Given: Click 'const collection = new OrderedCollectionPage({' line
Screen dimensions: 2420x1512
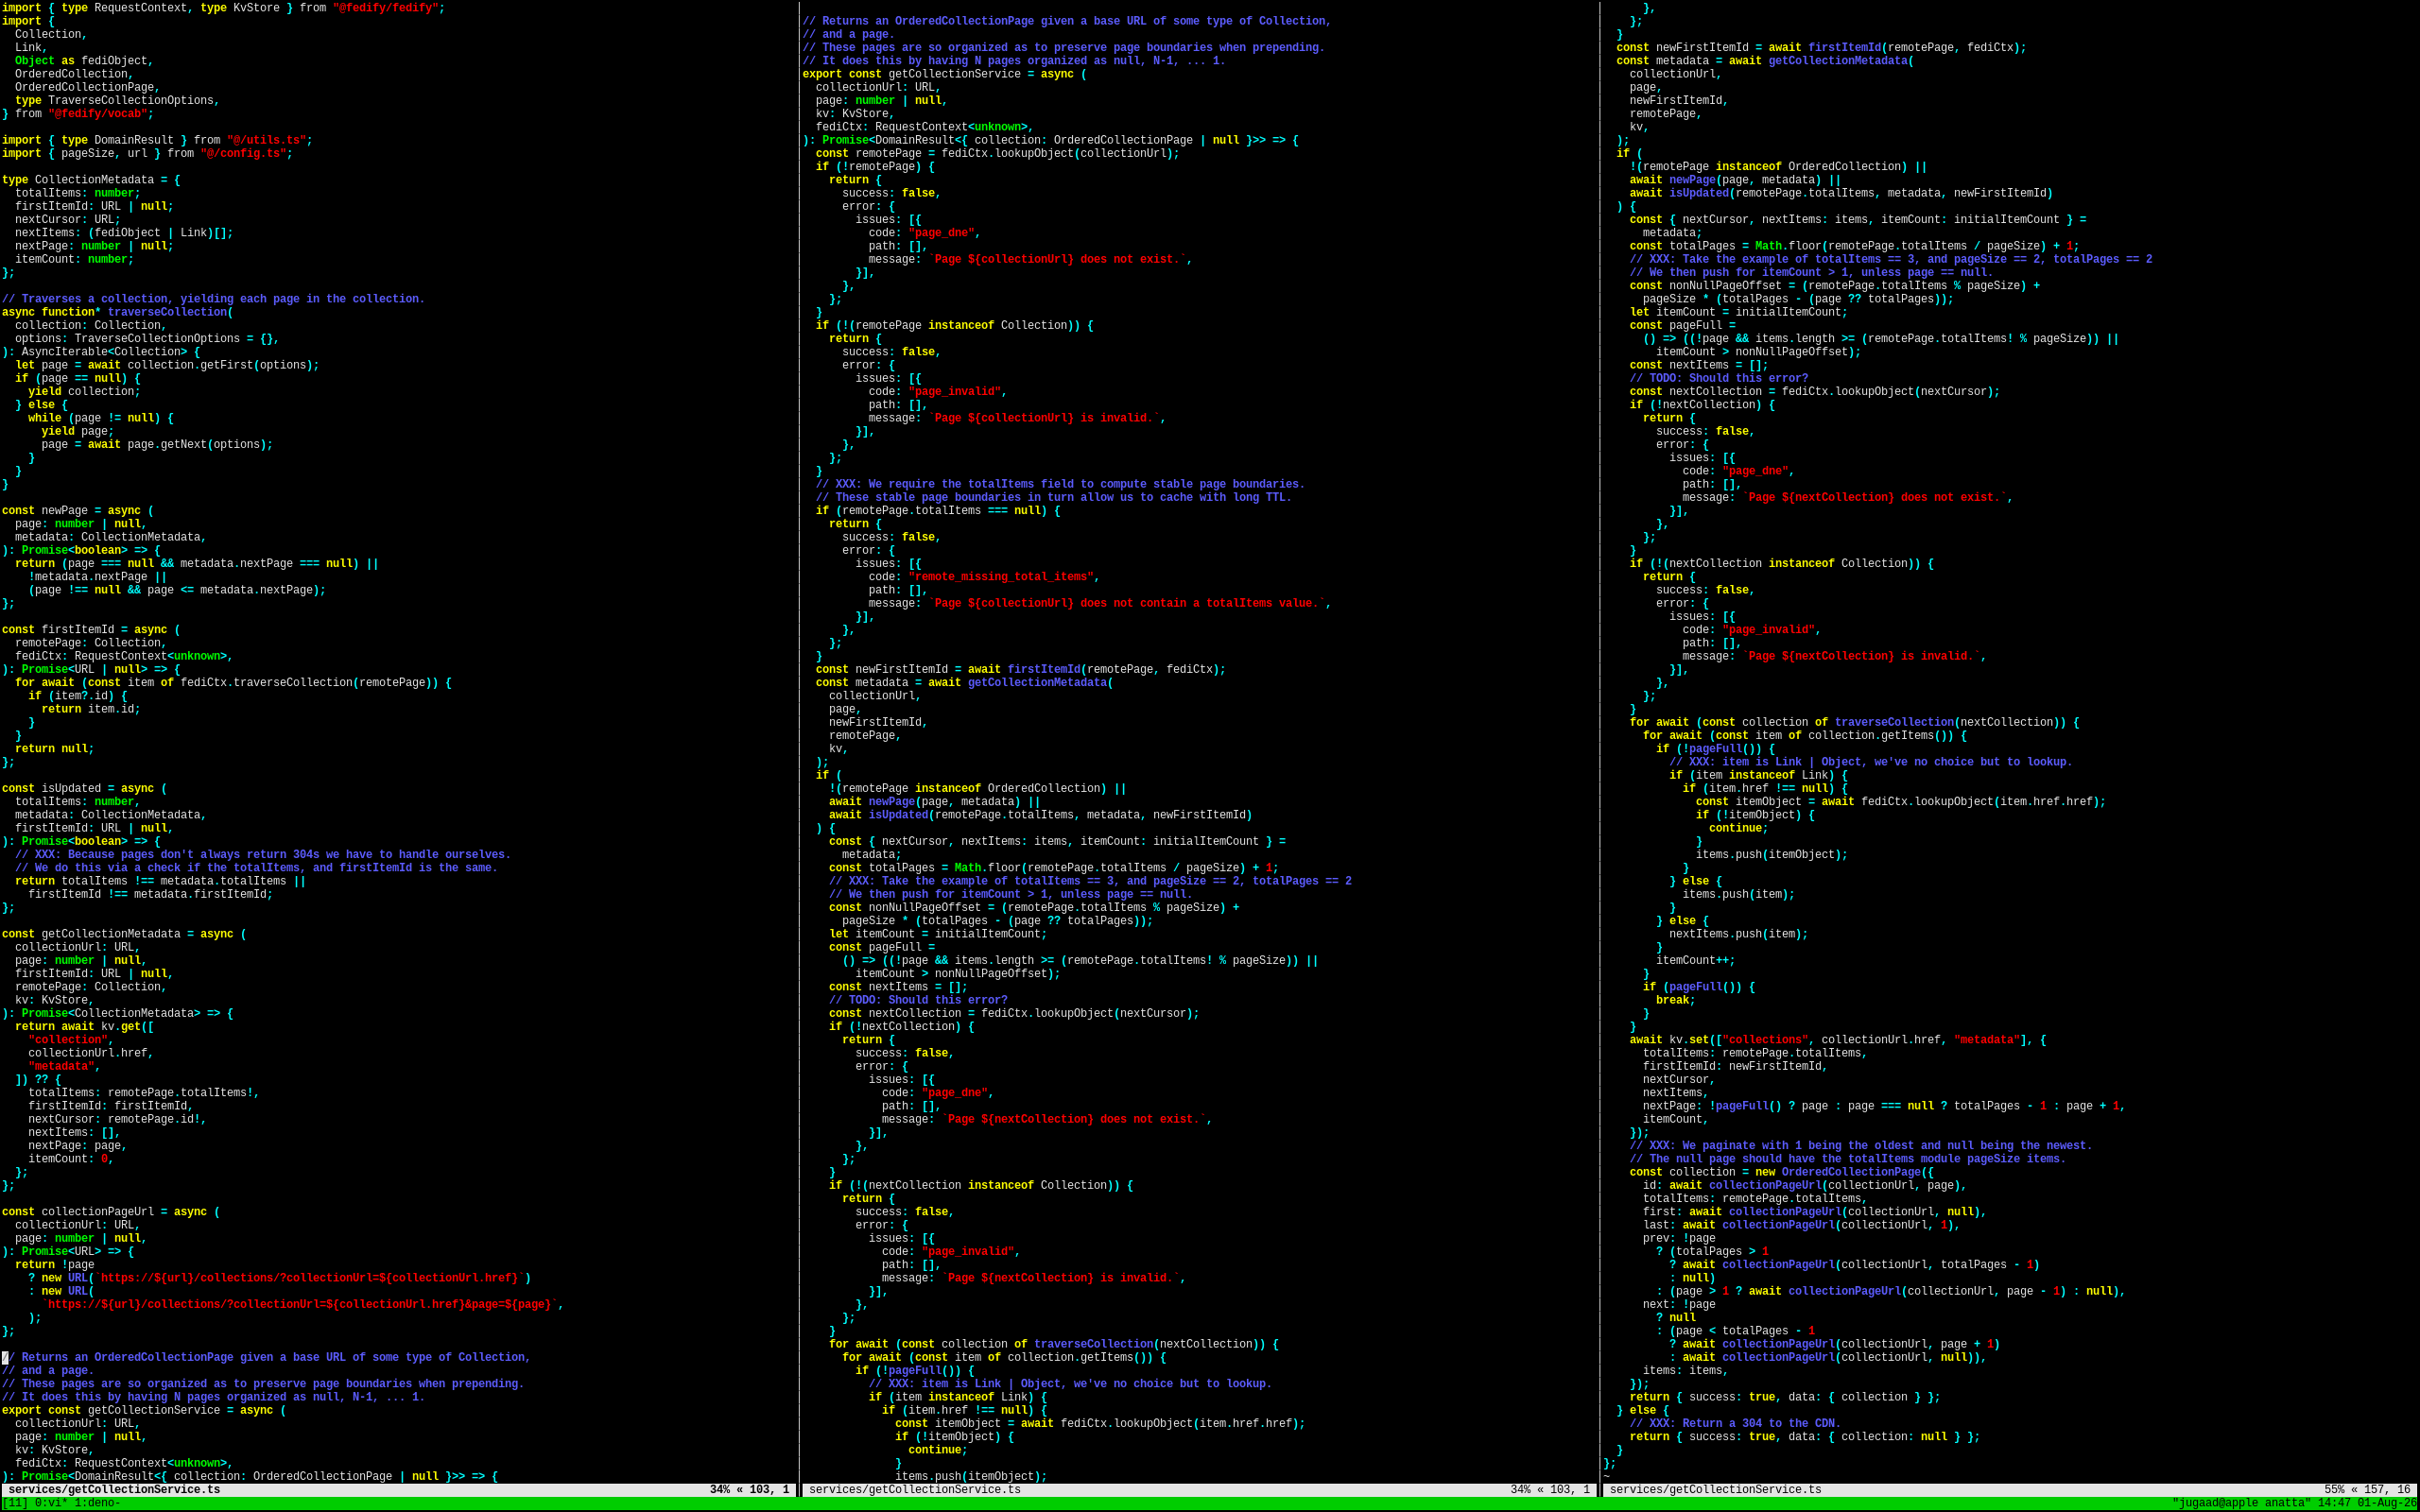Looking at the screenshot, I should 1782,1172.
